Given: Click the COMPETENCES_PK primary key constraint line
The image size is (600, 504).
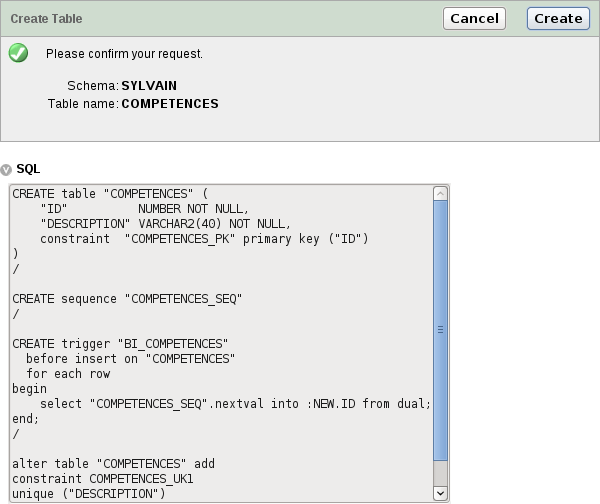Looking at the screenshot, I should (204, 239).
